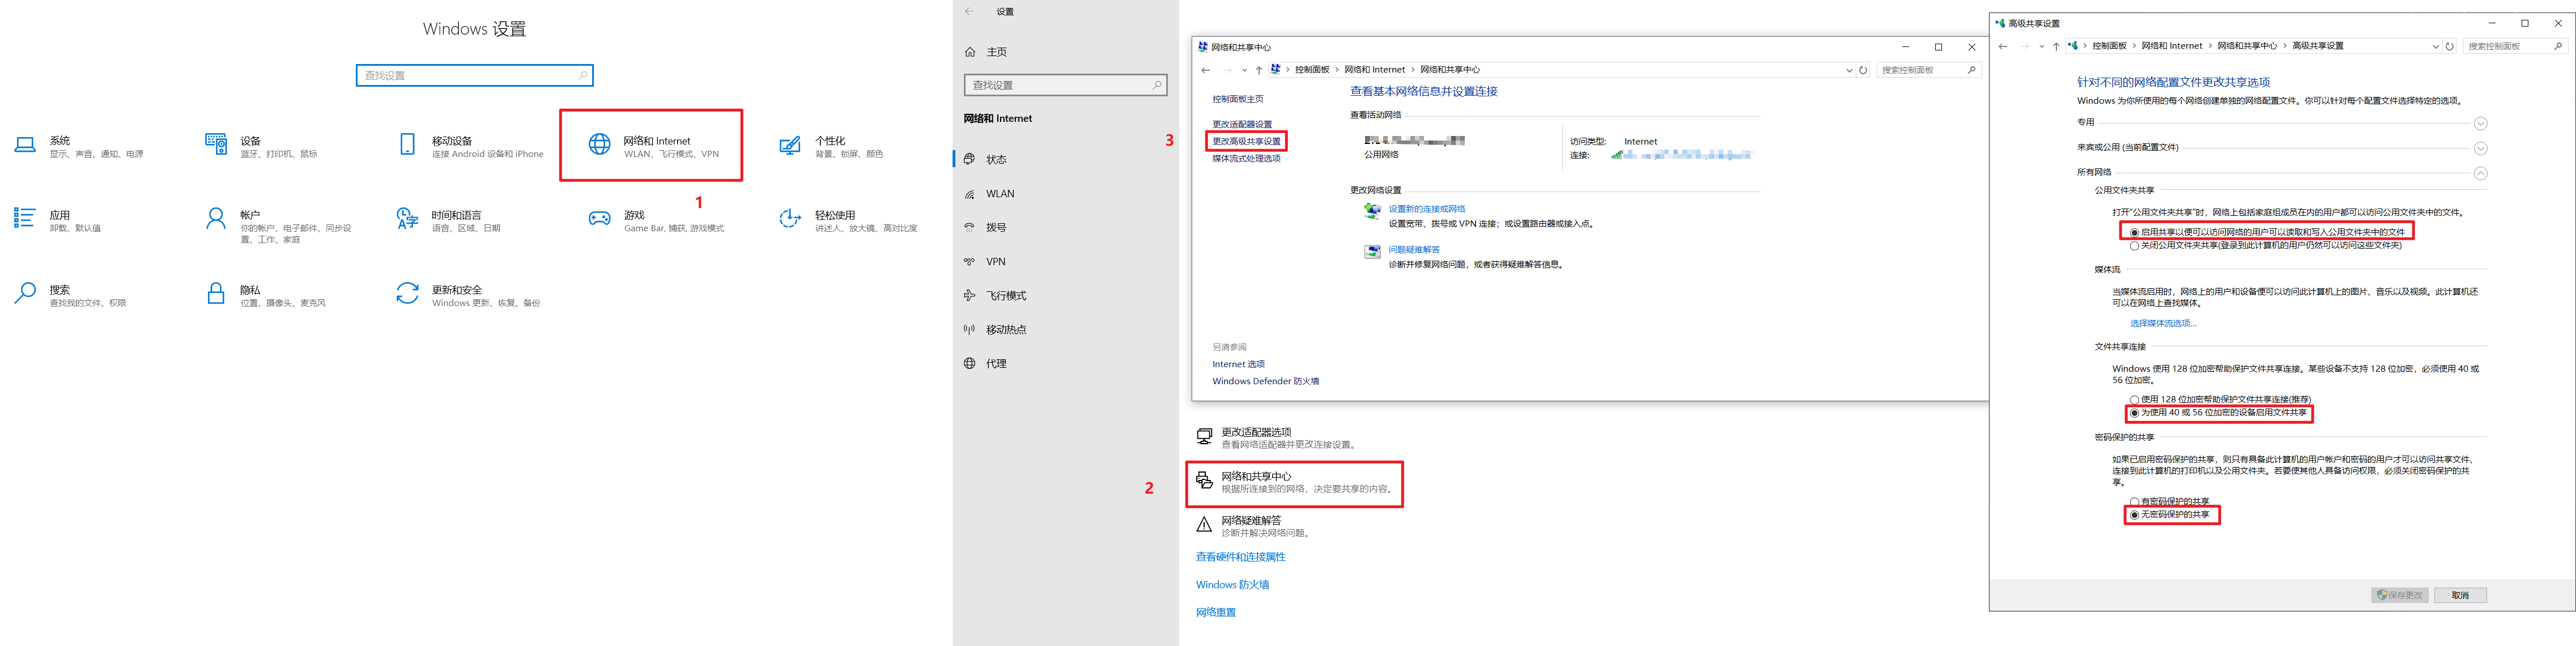Image resolution: width=2576 pixels, height=646 pixels.
Task: Open the 应用 (Apps) icon
Action: [x=25, y=218]
